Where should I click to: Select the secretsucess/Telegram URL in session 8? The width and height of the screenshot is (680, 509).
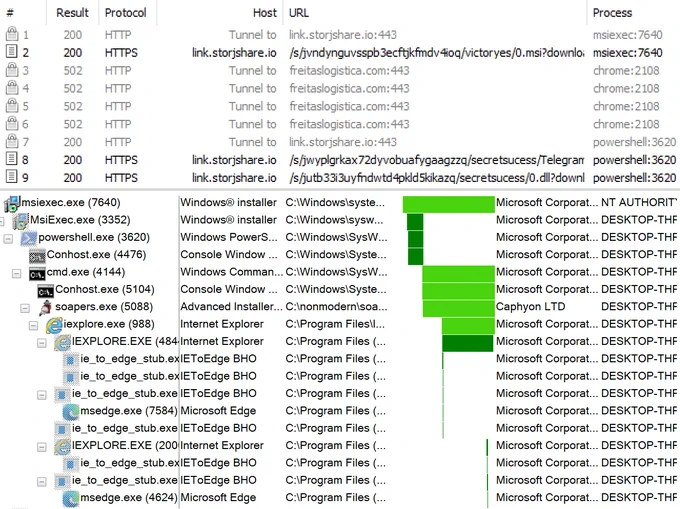click(x=437, y=160)
